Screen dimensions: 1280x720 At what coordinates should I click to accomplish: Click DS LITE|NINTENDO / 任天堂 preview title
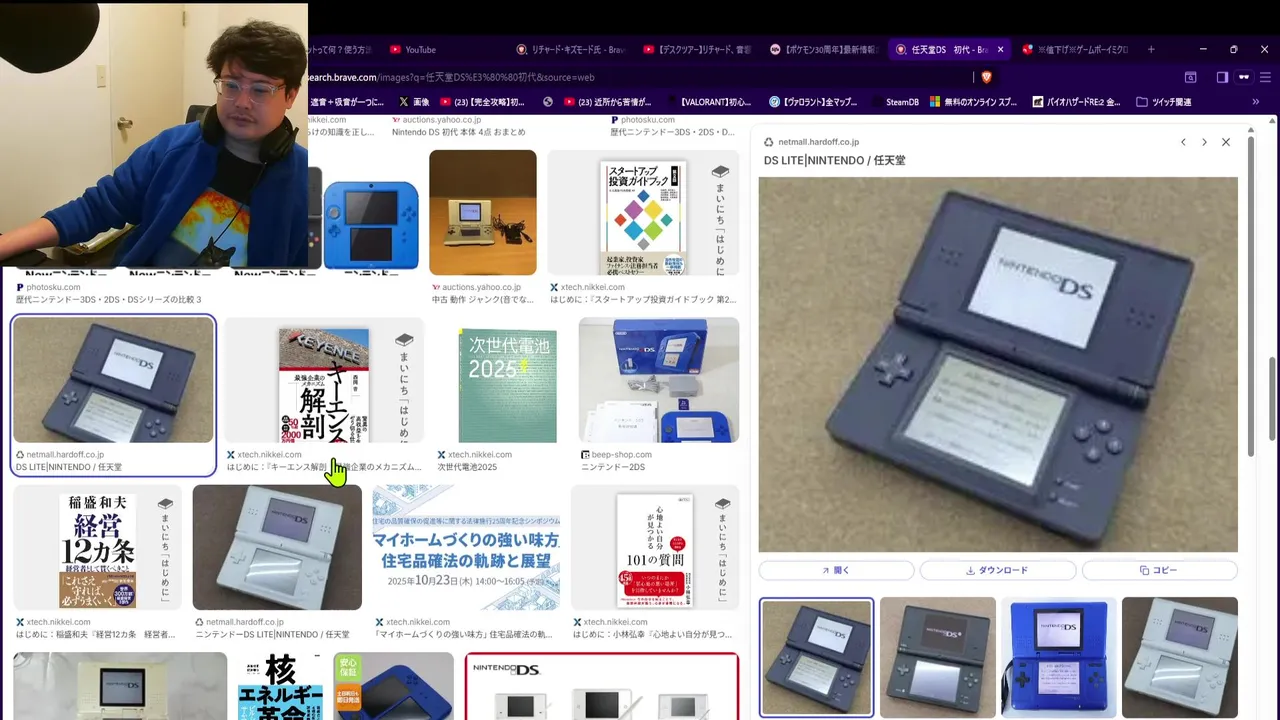click(834, 160)
